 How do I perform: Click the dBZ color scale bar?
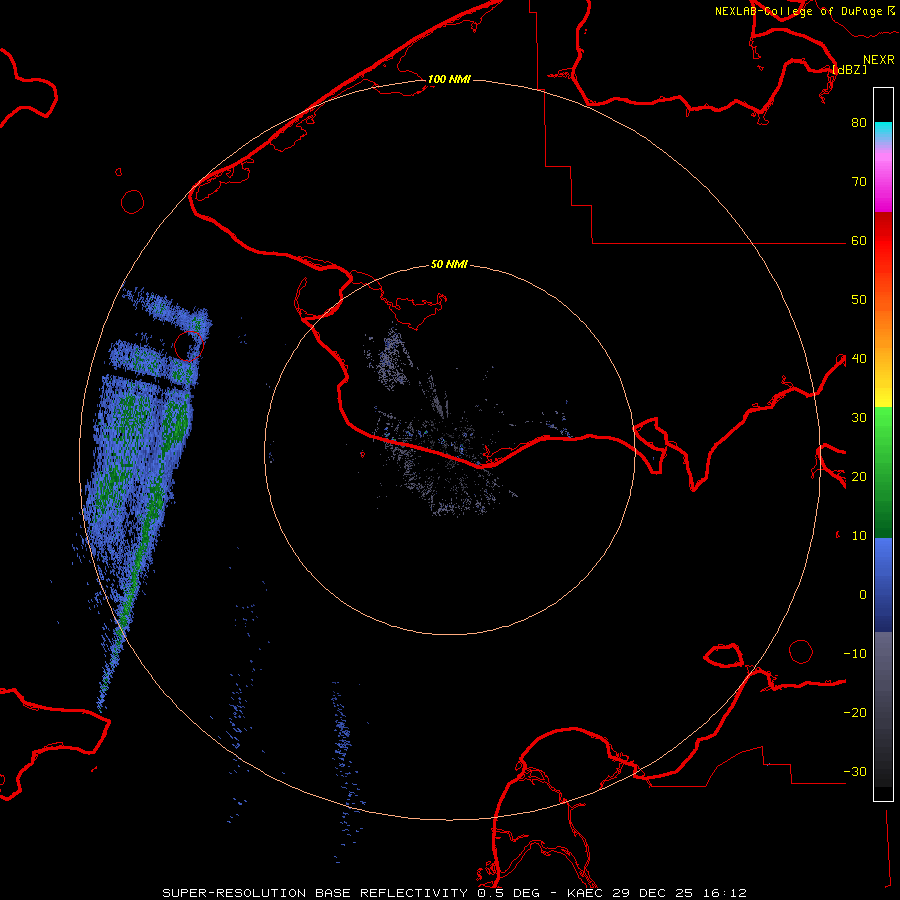pyautogui.click(x=883, y=444)
